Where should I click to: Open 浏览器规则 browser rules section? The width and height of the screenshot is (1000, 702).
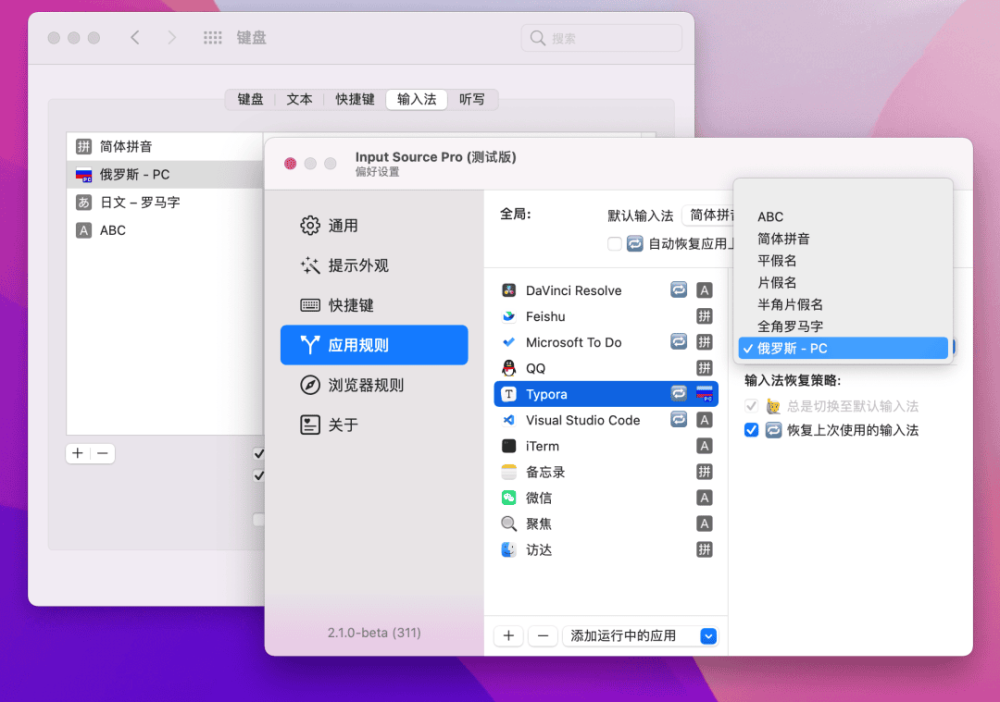coord(374,385)
